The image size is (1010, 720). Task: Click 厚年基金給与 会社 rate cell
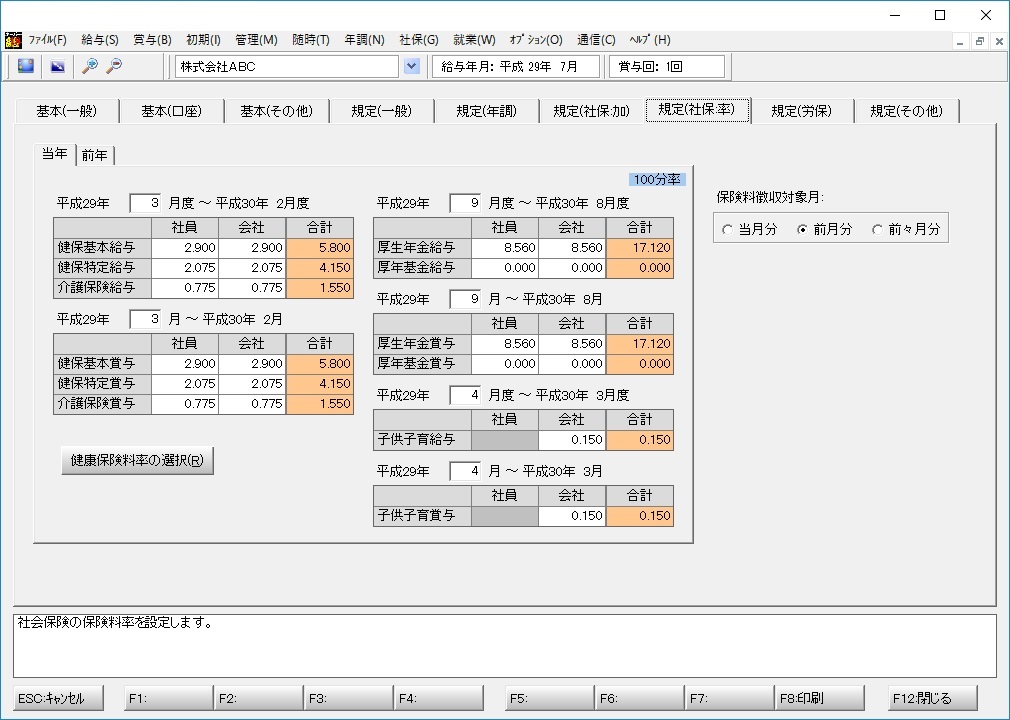click(x=572, y=268)
